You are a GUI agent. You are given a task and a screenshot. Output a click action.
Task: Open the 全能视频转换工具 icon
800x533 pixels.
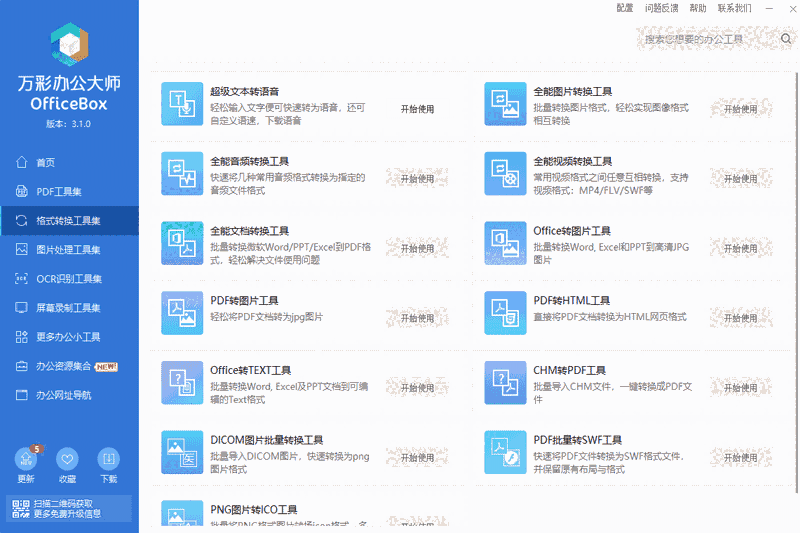(x=505, y=173)
